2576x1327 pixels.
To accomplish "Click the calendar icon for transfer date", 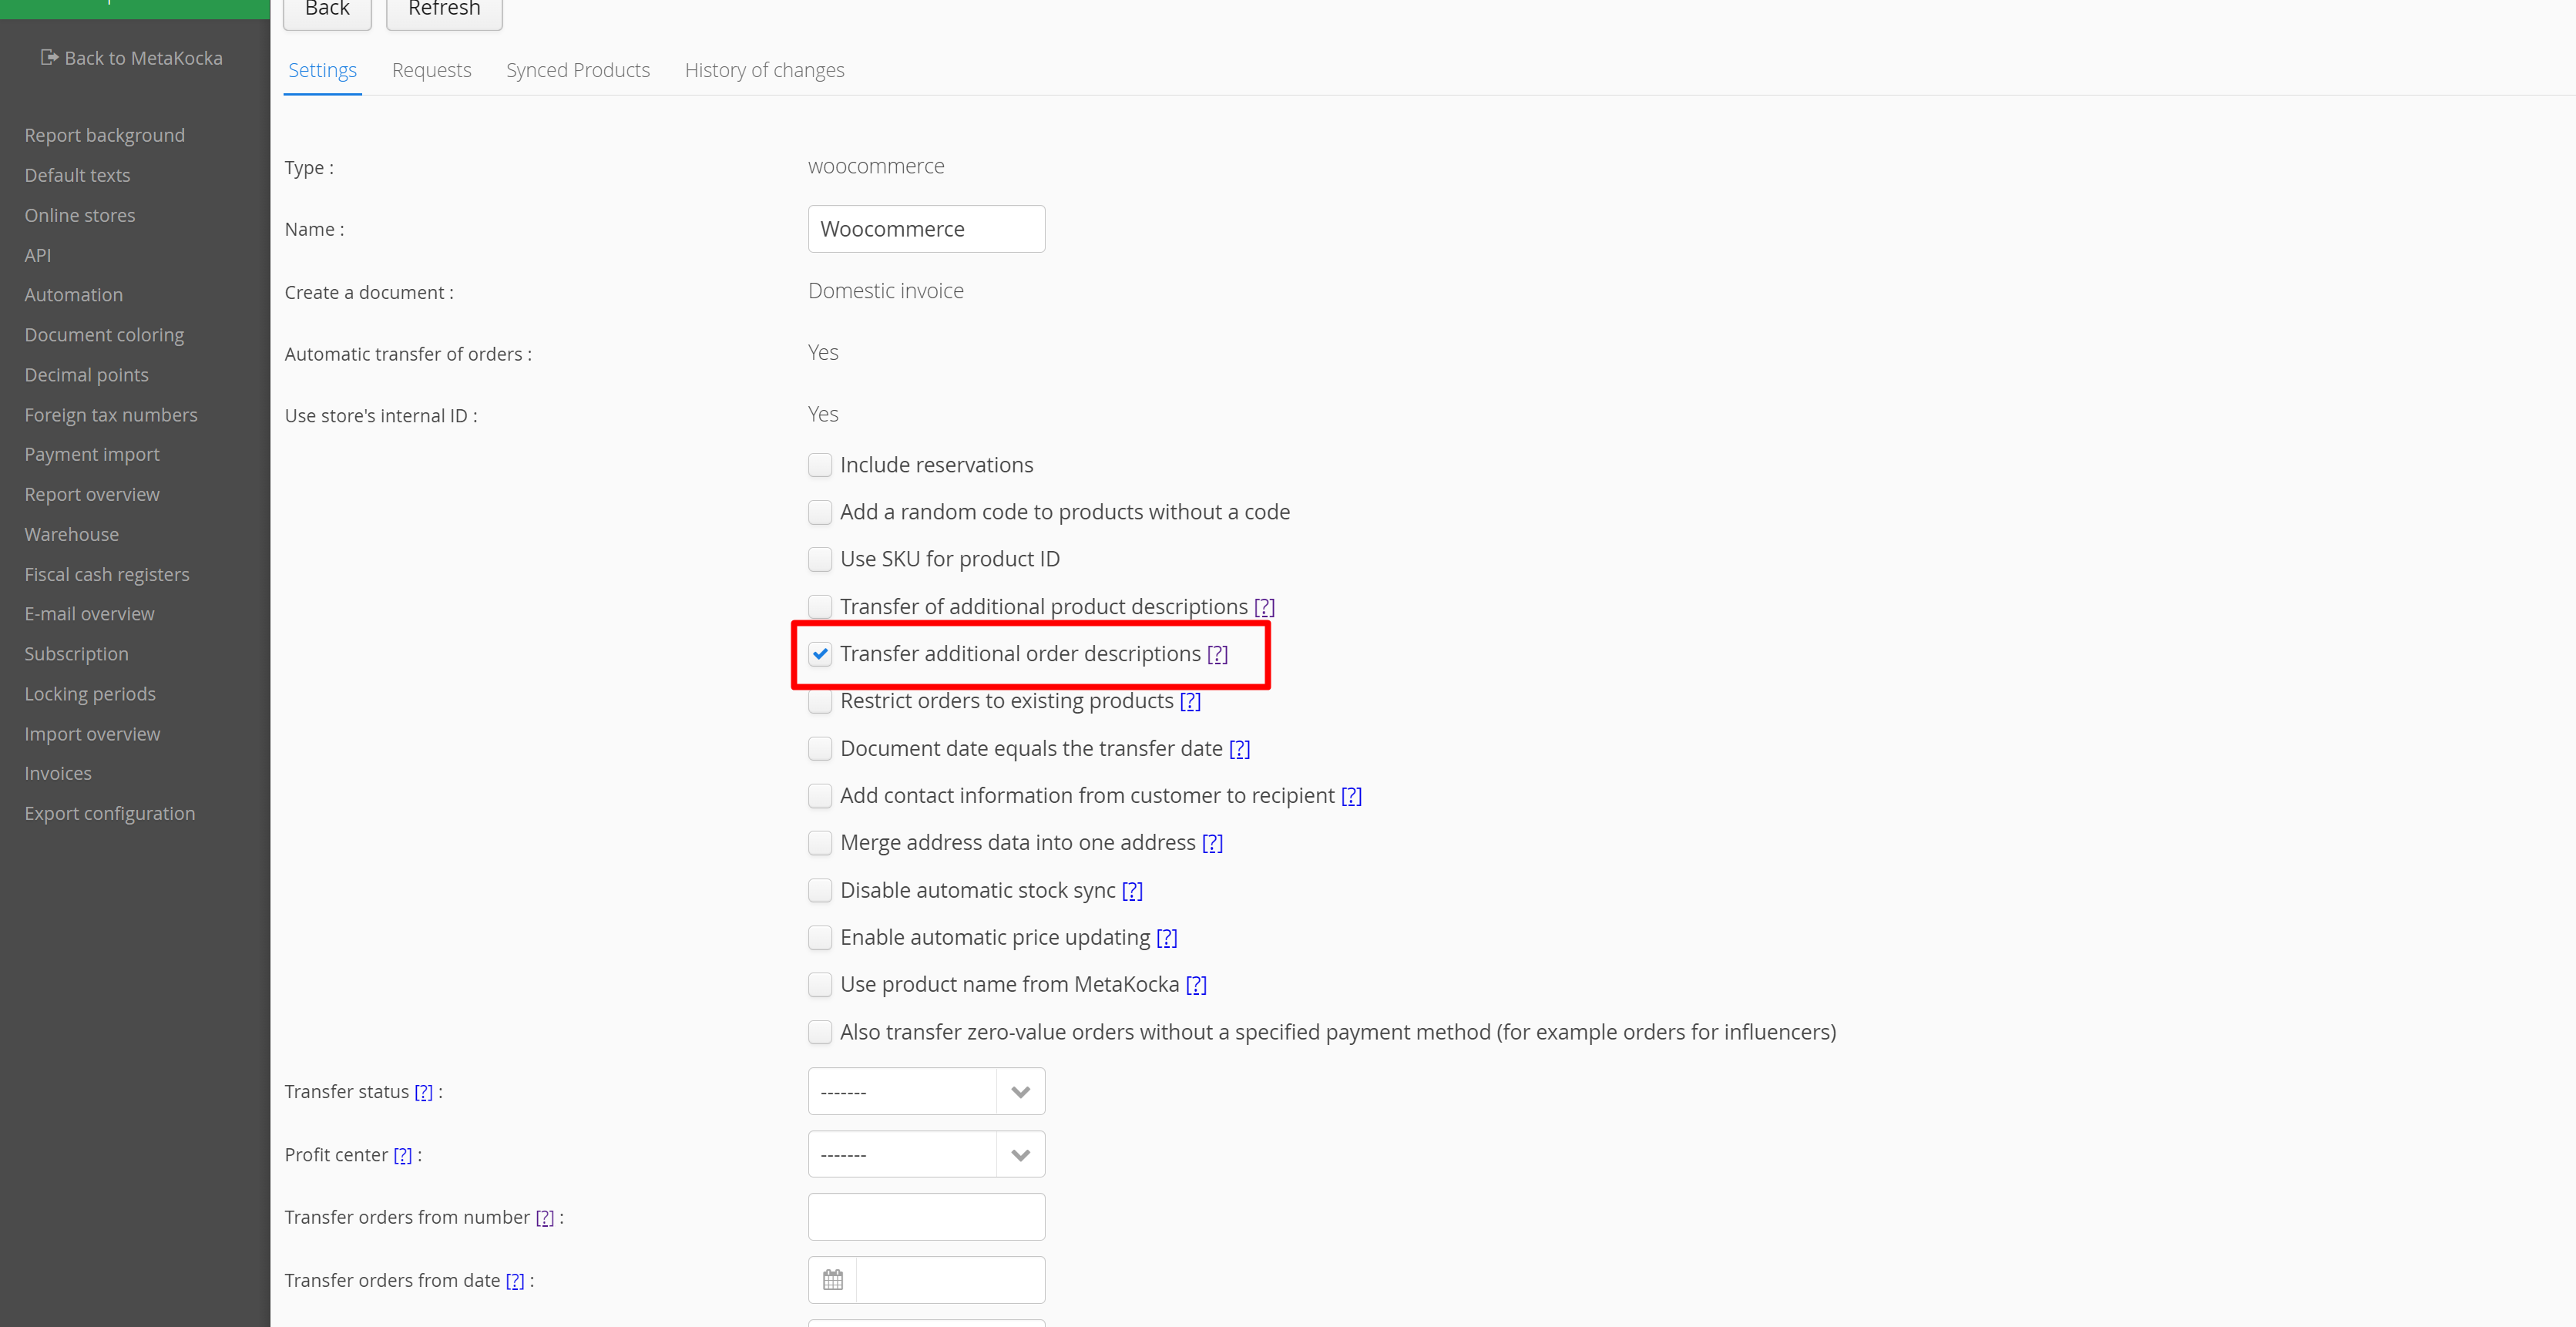I will click(832, 1279).
